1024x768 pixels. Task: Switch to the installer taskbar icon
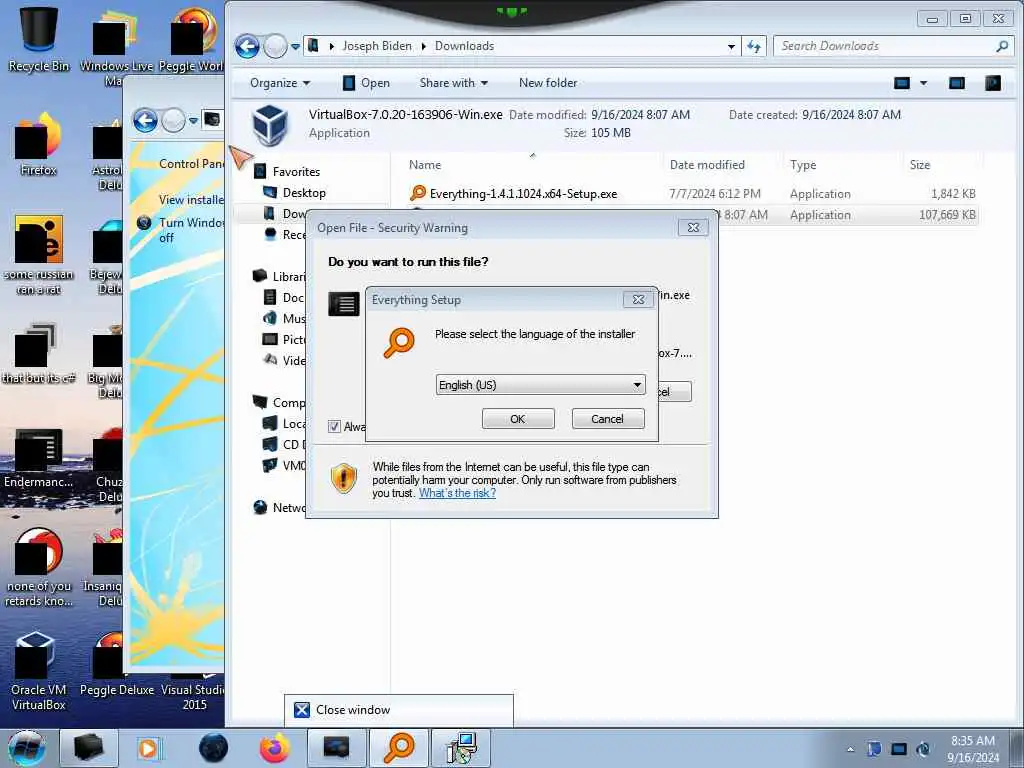(461, 748)
